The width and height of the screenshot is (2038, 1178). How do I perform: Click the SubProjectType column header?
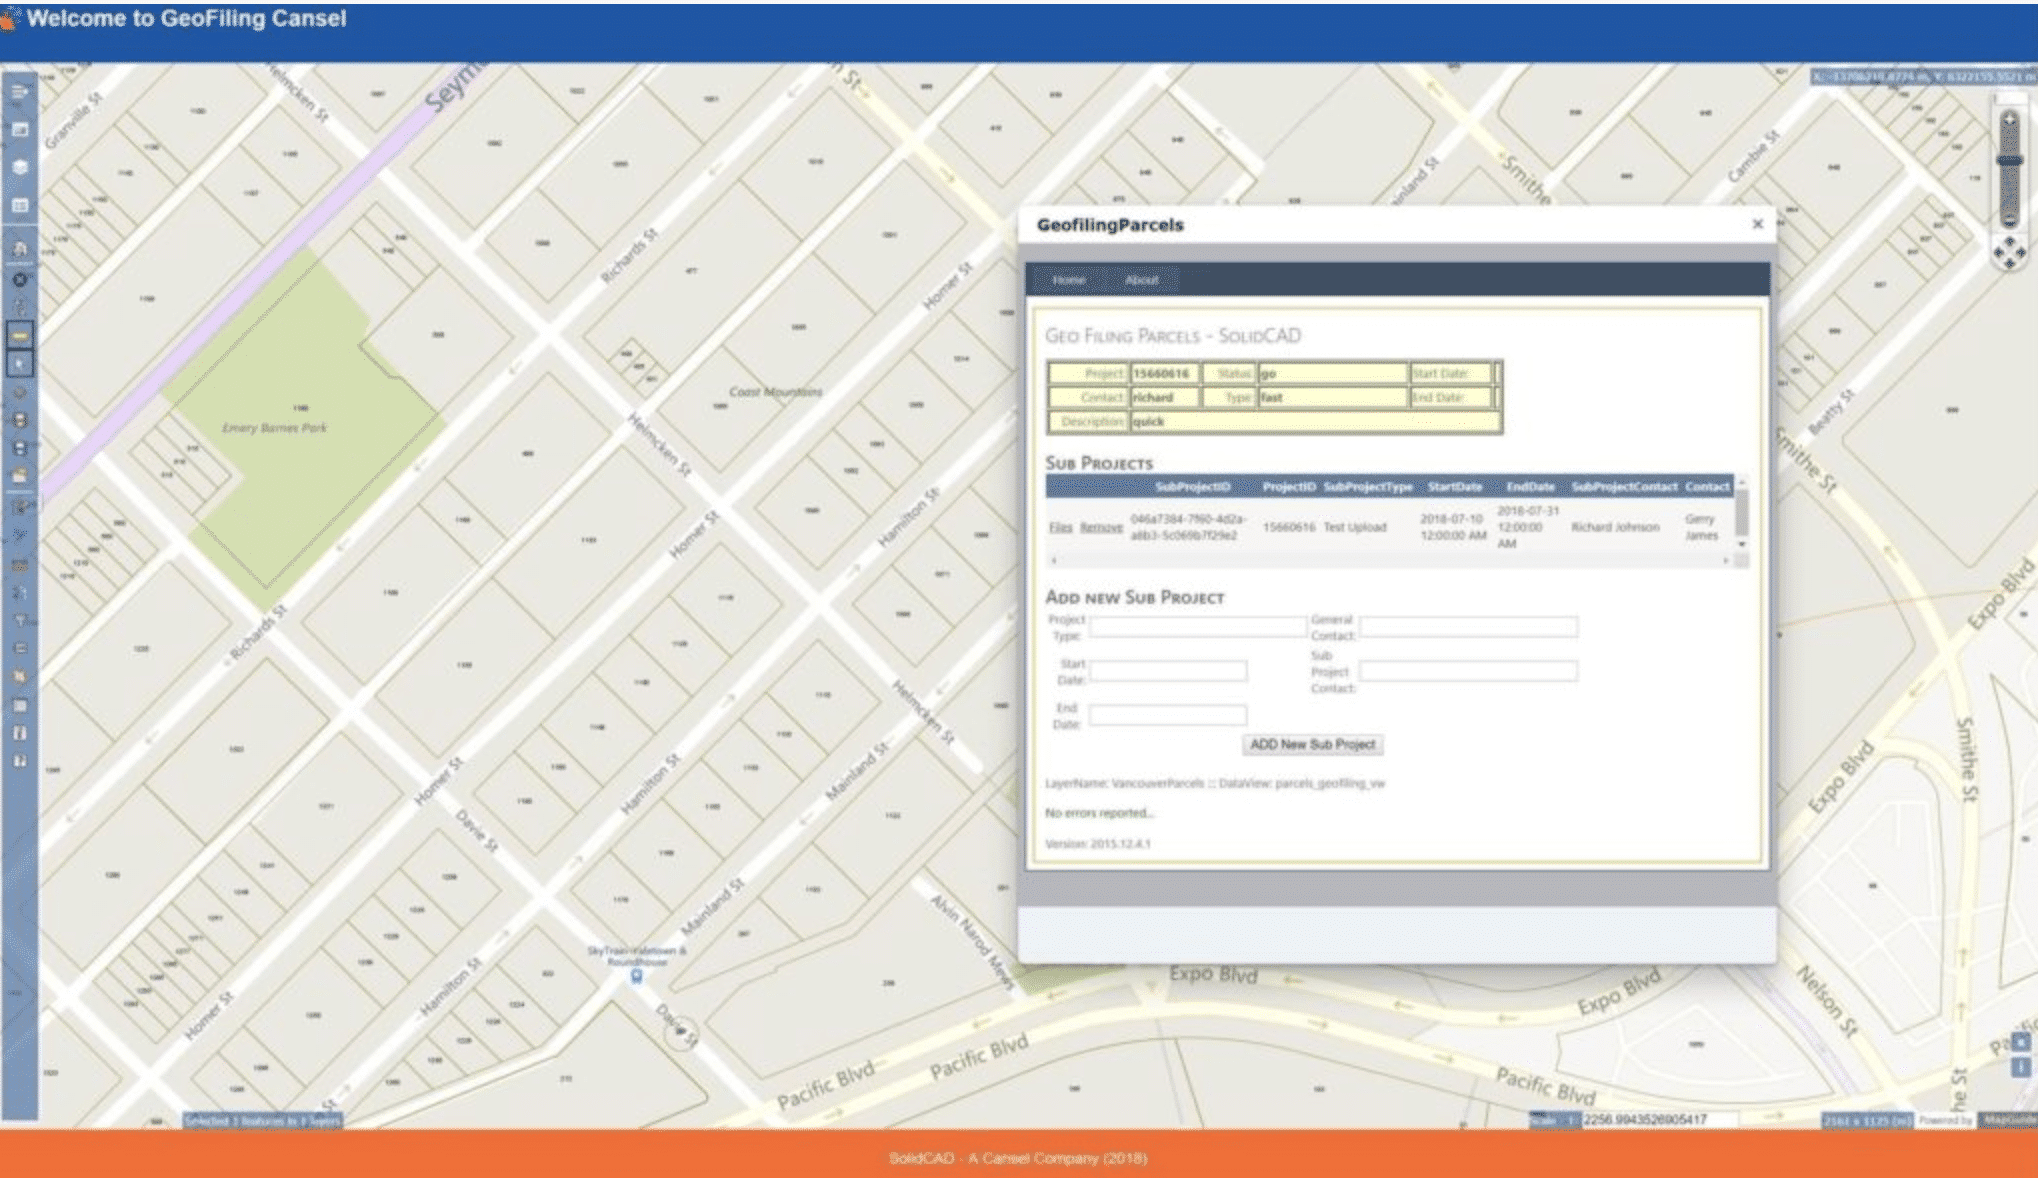tap(1368, 487)
